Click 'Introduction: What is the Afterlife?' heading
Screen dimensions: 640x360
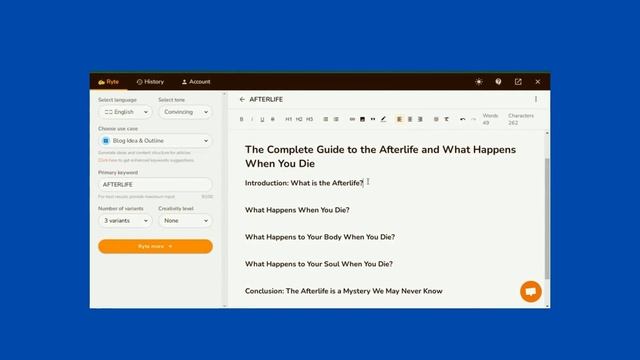pos(304,183)
